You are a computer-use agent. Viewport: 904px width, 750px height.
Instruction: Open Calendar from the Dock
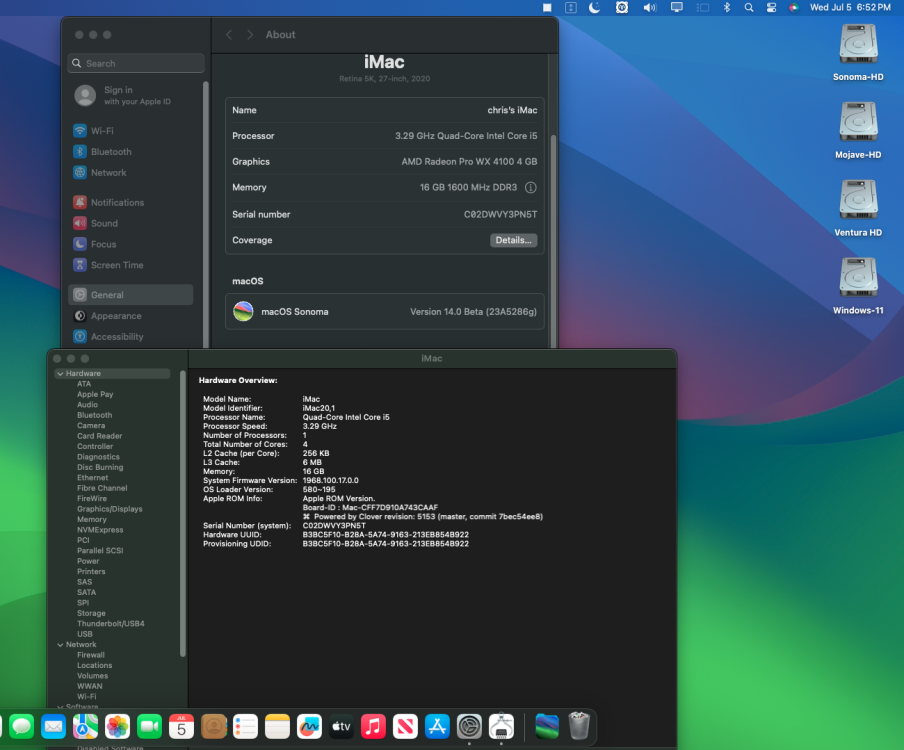click(x=182, y=726)
